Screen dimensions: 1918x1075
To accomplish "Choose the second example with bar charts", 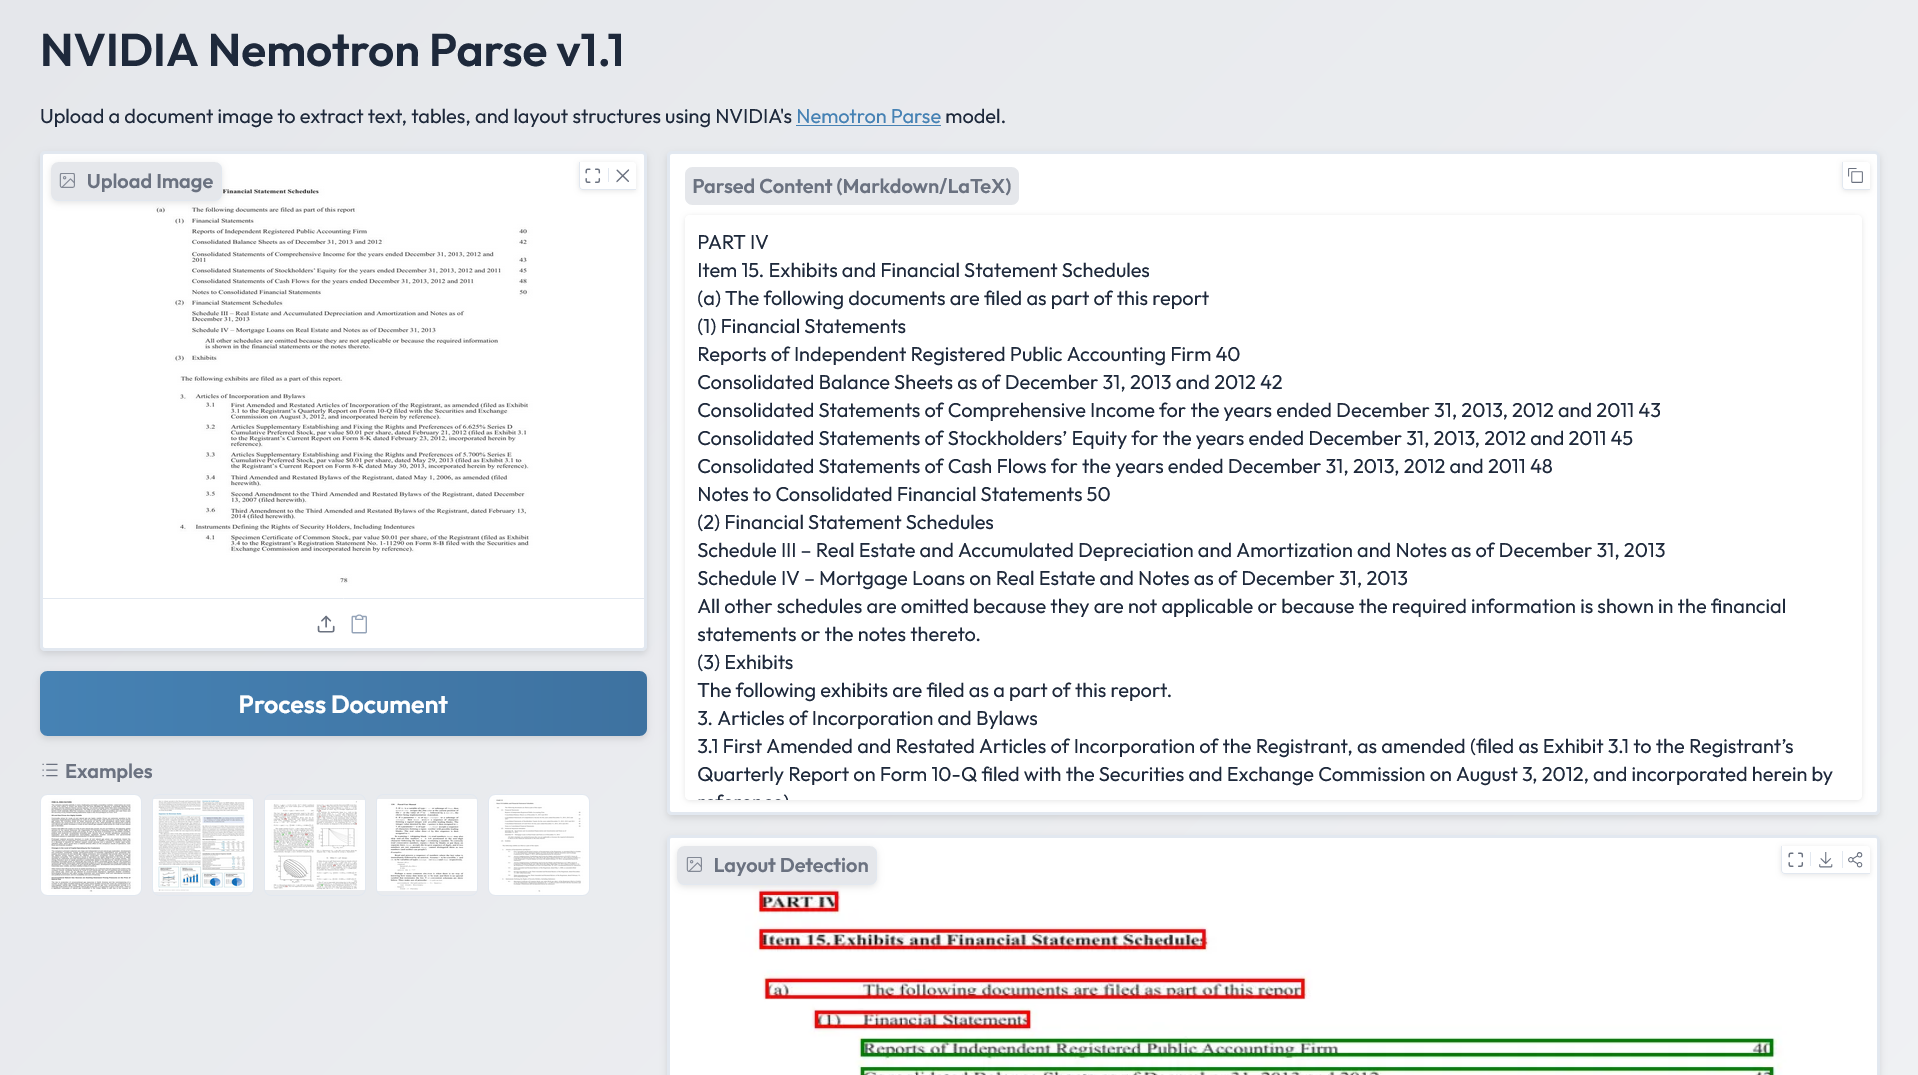I will (203, 845).
